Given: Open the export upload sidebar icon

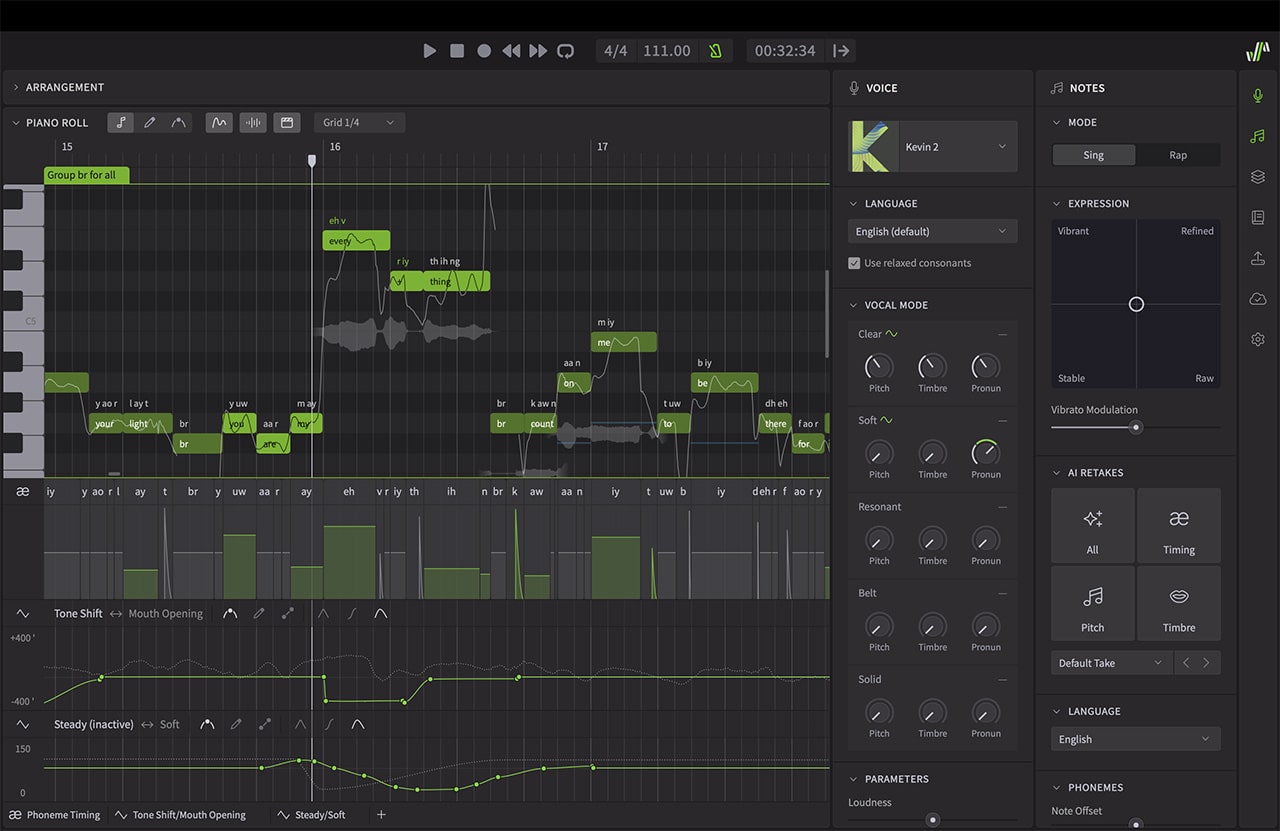Looking at the screenshot, I should (x=1258, y=258).
